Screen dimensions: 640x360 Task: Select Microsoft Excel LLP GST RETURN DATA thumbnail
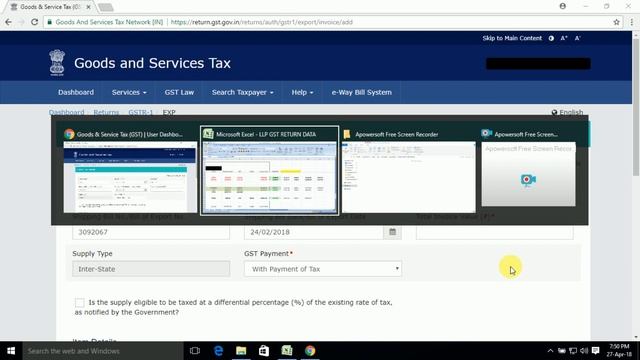[x=269, y=171]
